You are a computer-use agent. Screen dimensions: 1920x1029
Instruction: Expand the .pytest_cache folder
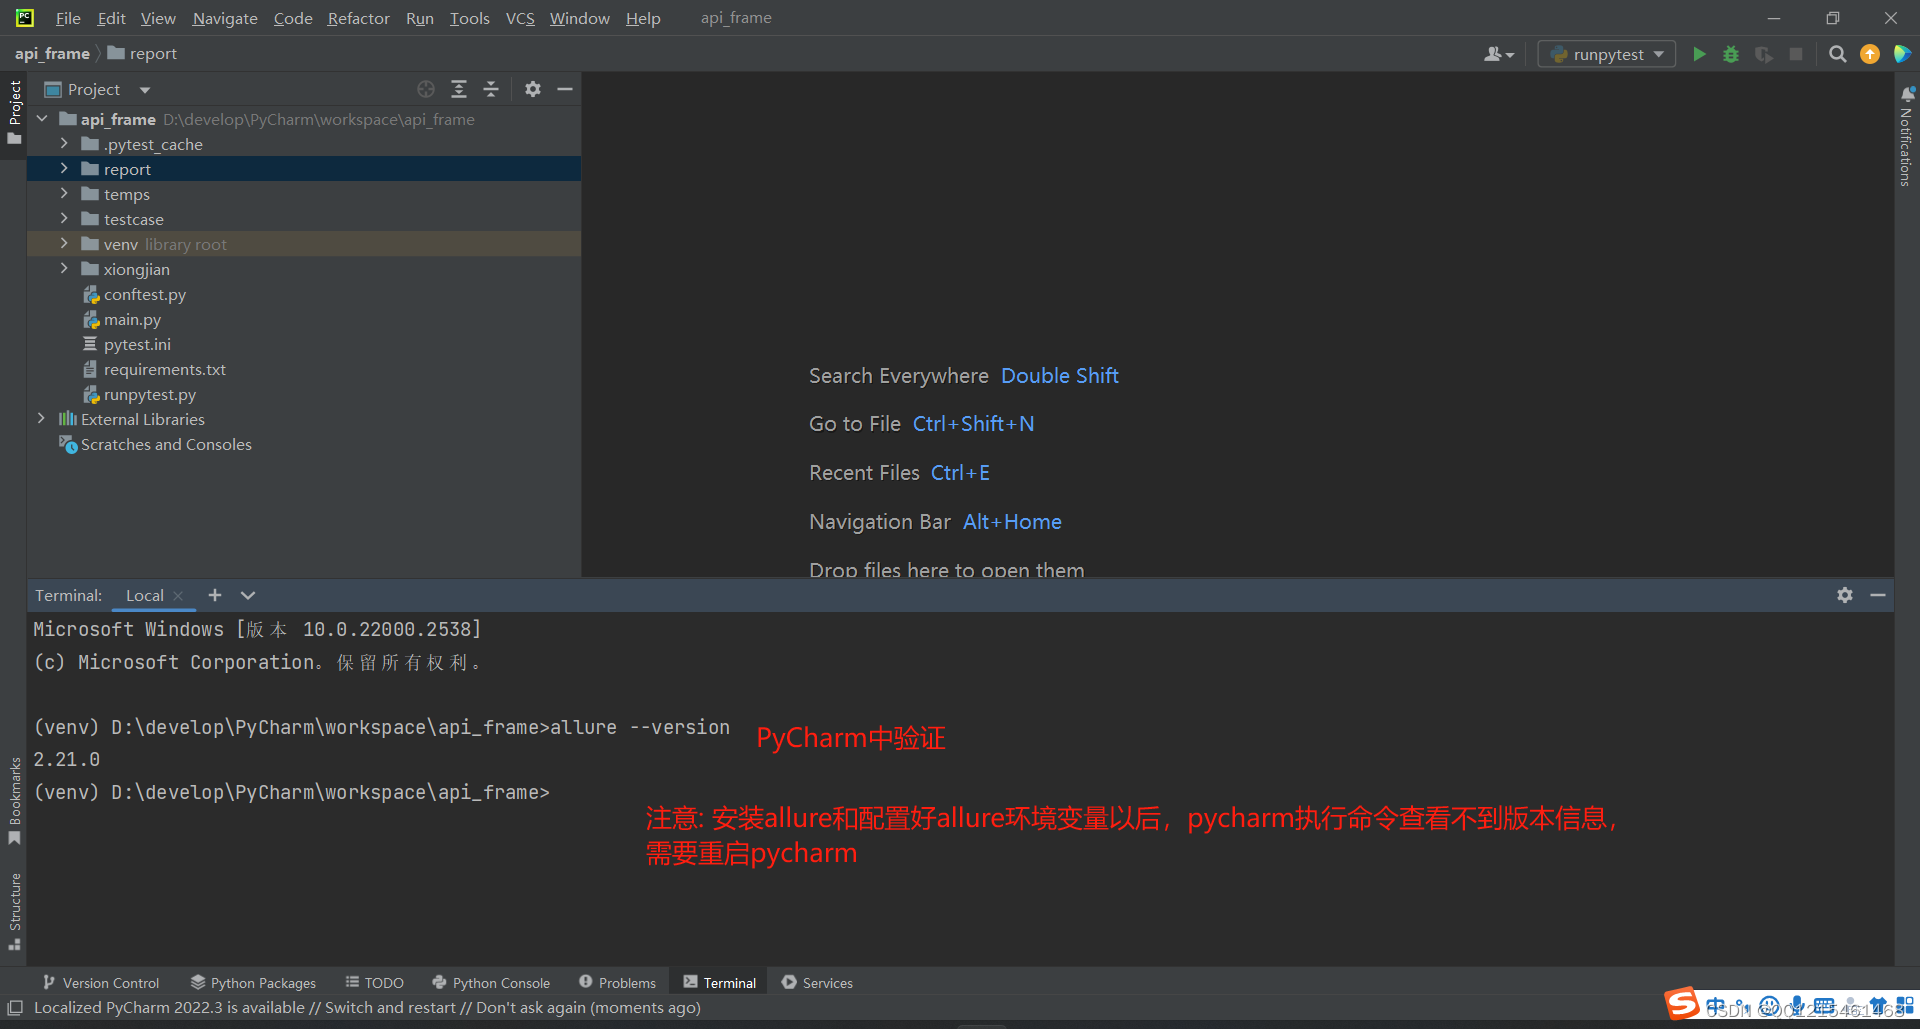pyautogui.click(x=64, y=144)
